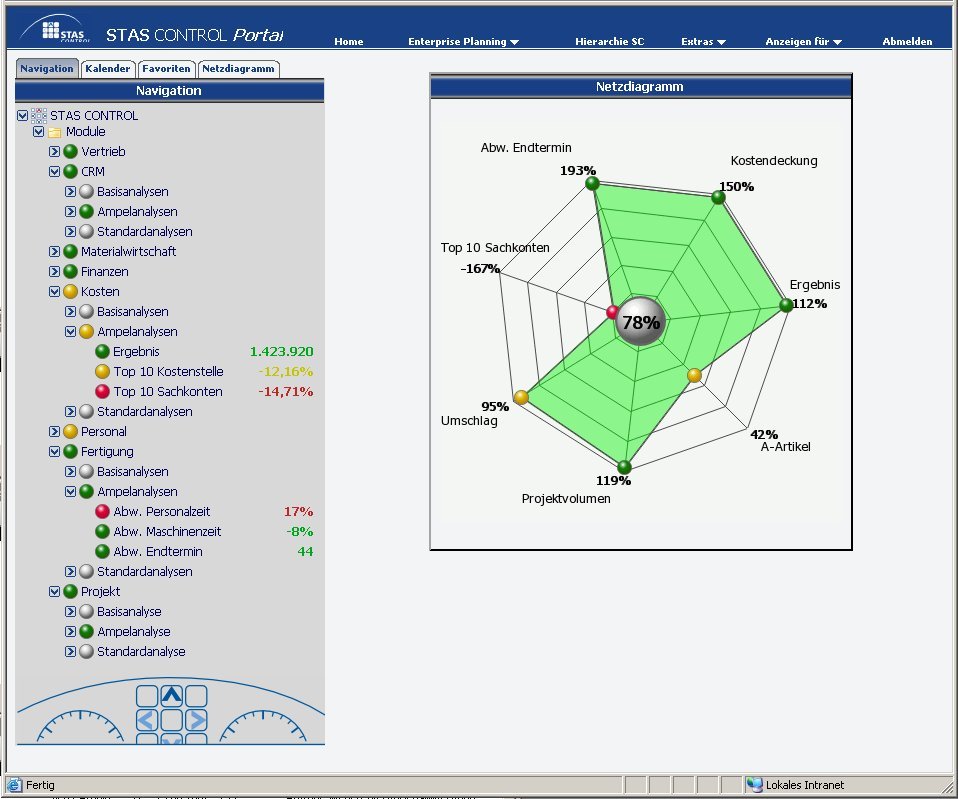Open the Favoriten tab
The image size is (958, 799).
pos(166,68)
